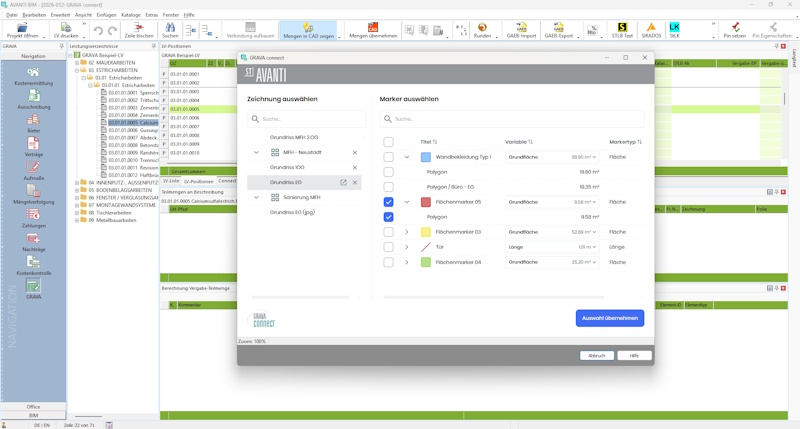Switch to the LV-Liste tab
The width and height of the screenshot is (800, 429).
171,181
